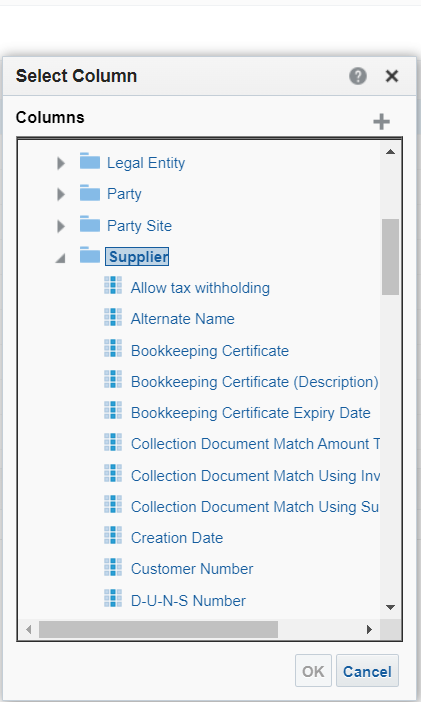
Task: Click the column icon beside Alternate Name
Action: [x=113, y=317]
